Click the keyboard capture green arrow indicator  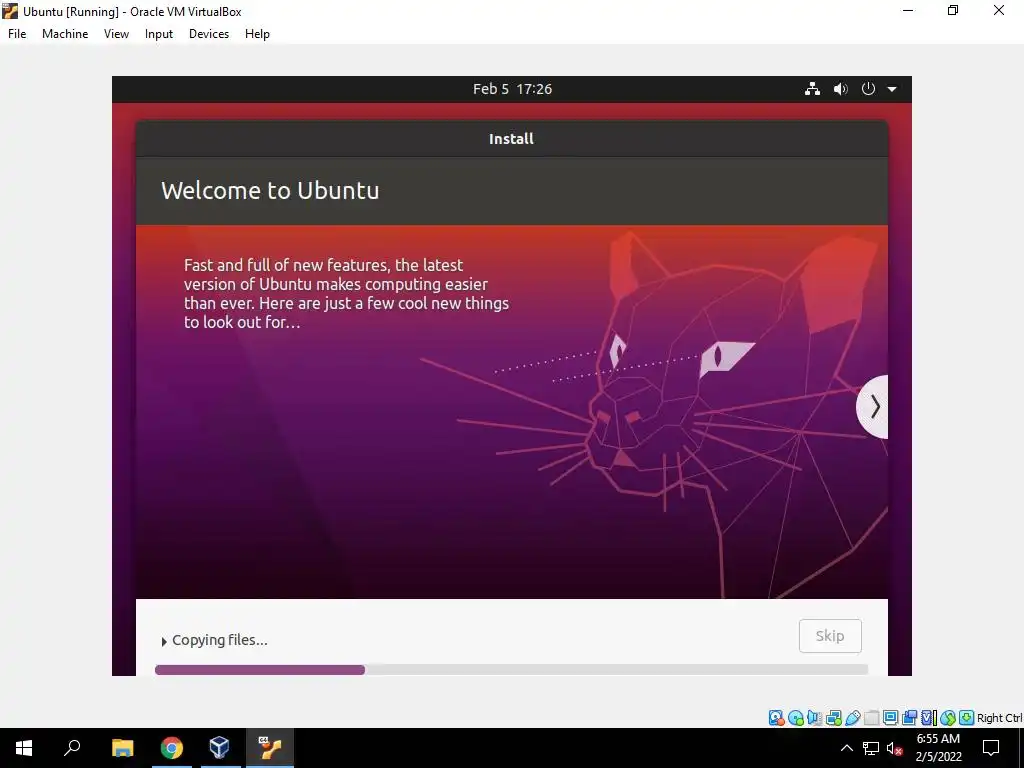pos(967,718)
